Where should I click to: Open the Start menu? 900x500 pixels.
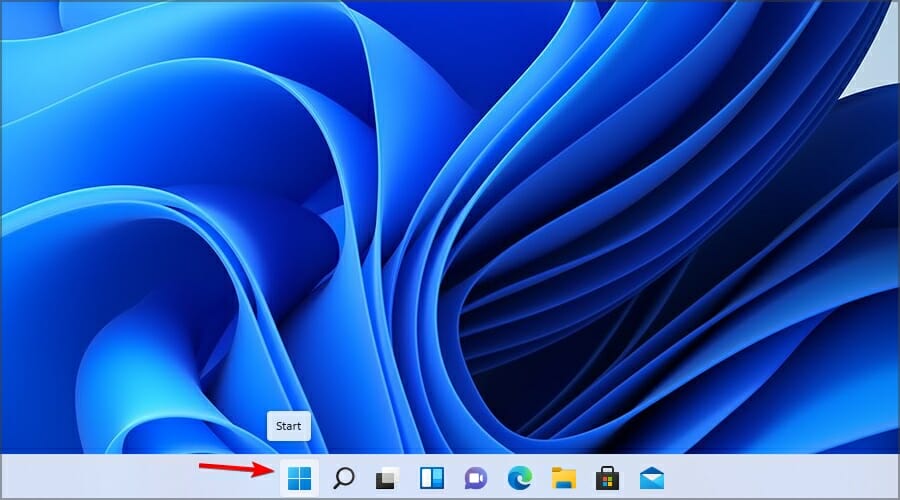(299, 478)
